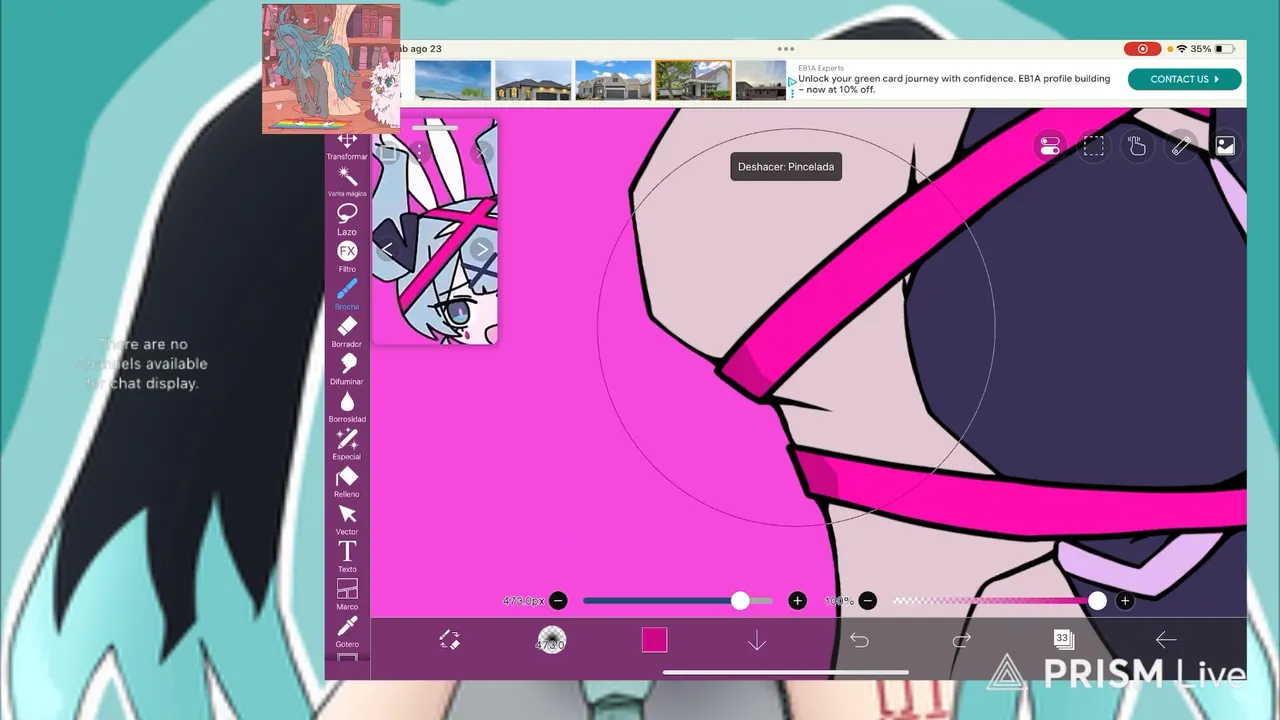Open brush settings preview 473.0

pos(551,640)
